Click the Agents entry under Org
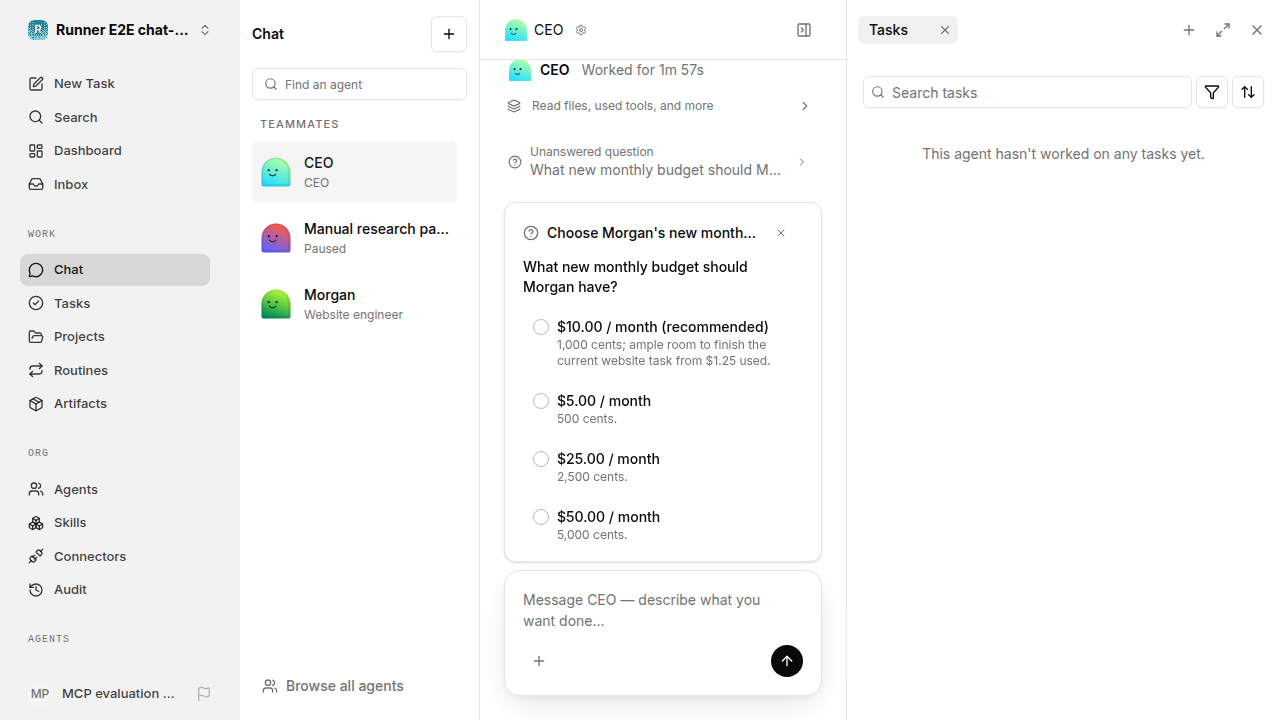The image size is (1280, 720). [x=115, y=489]
